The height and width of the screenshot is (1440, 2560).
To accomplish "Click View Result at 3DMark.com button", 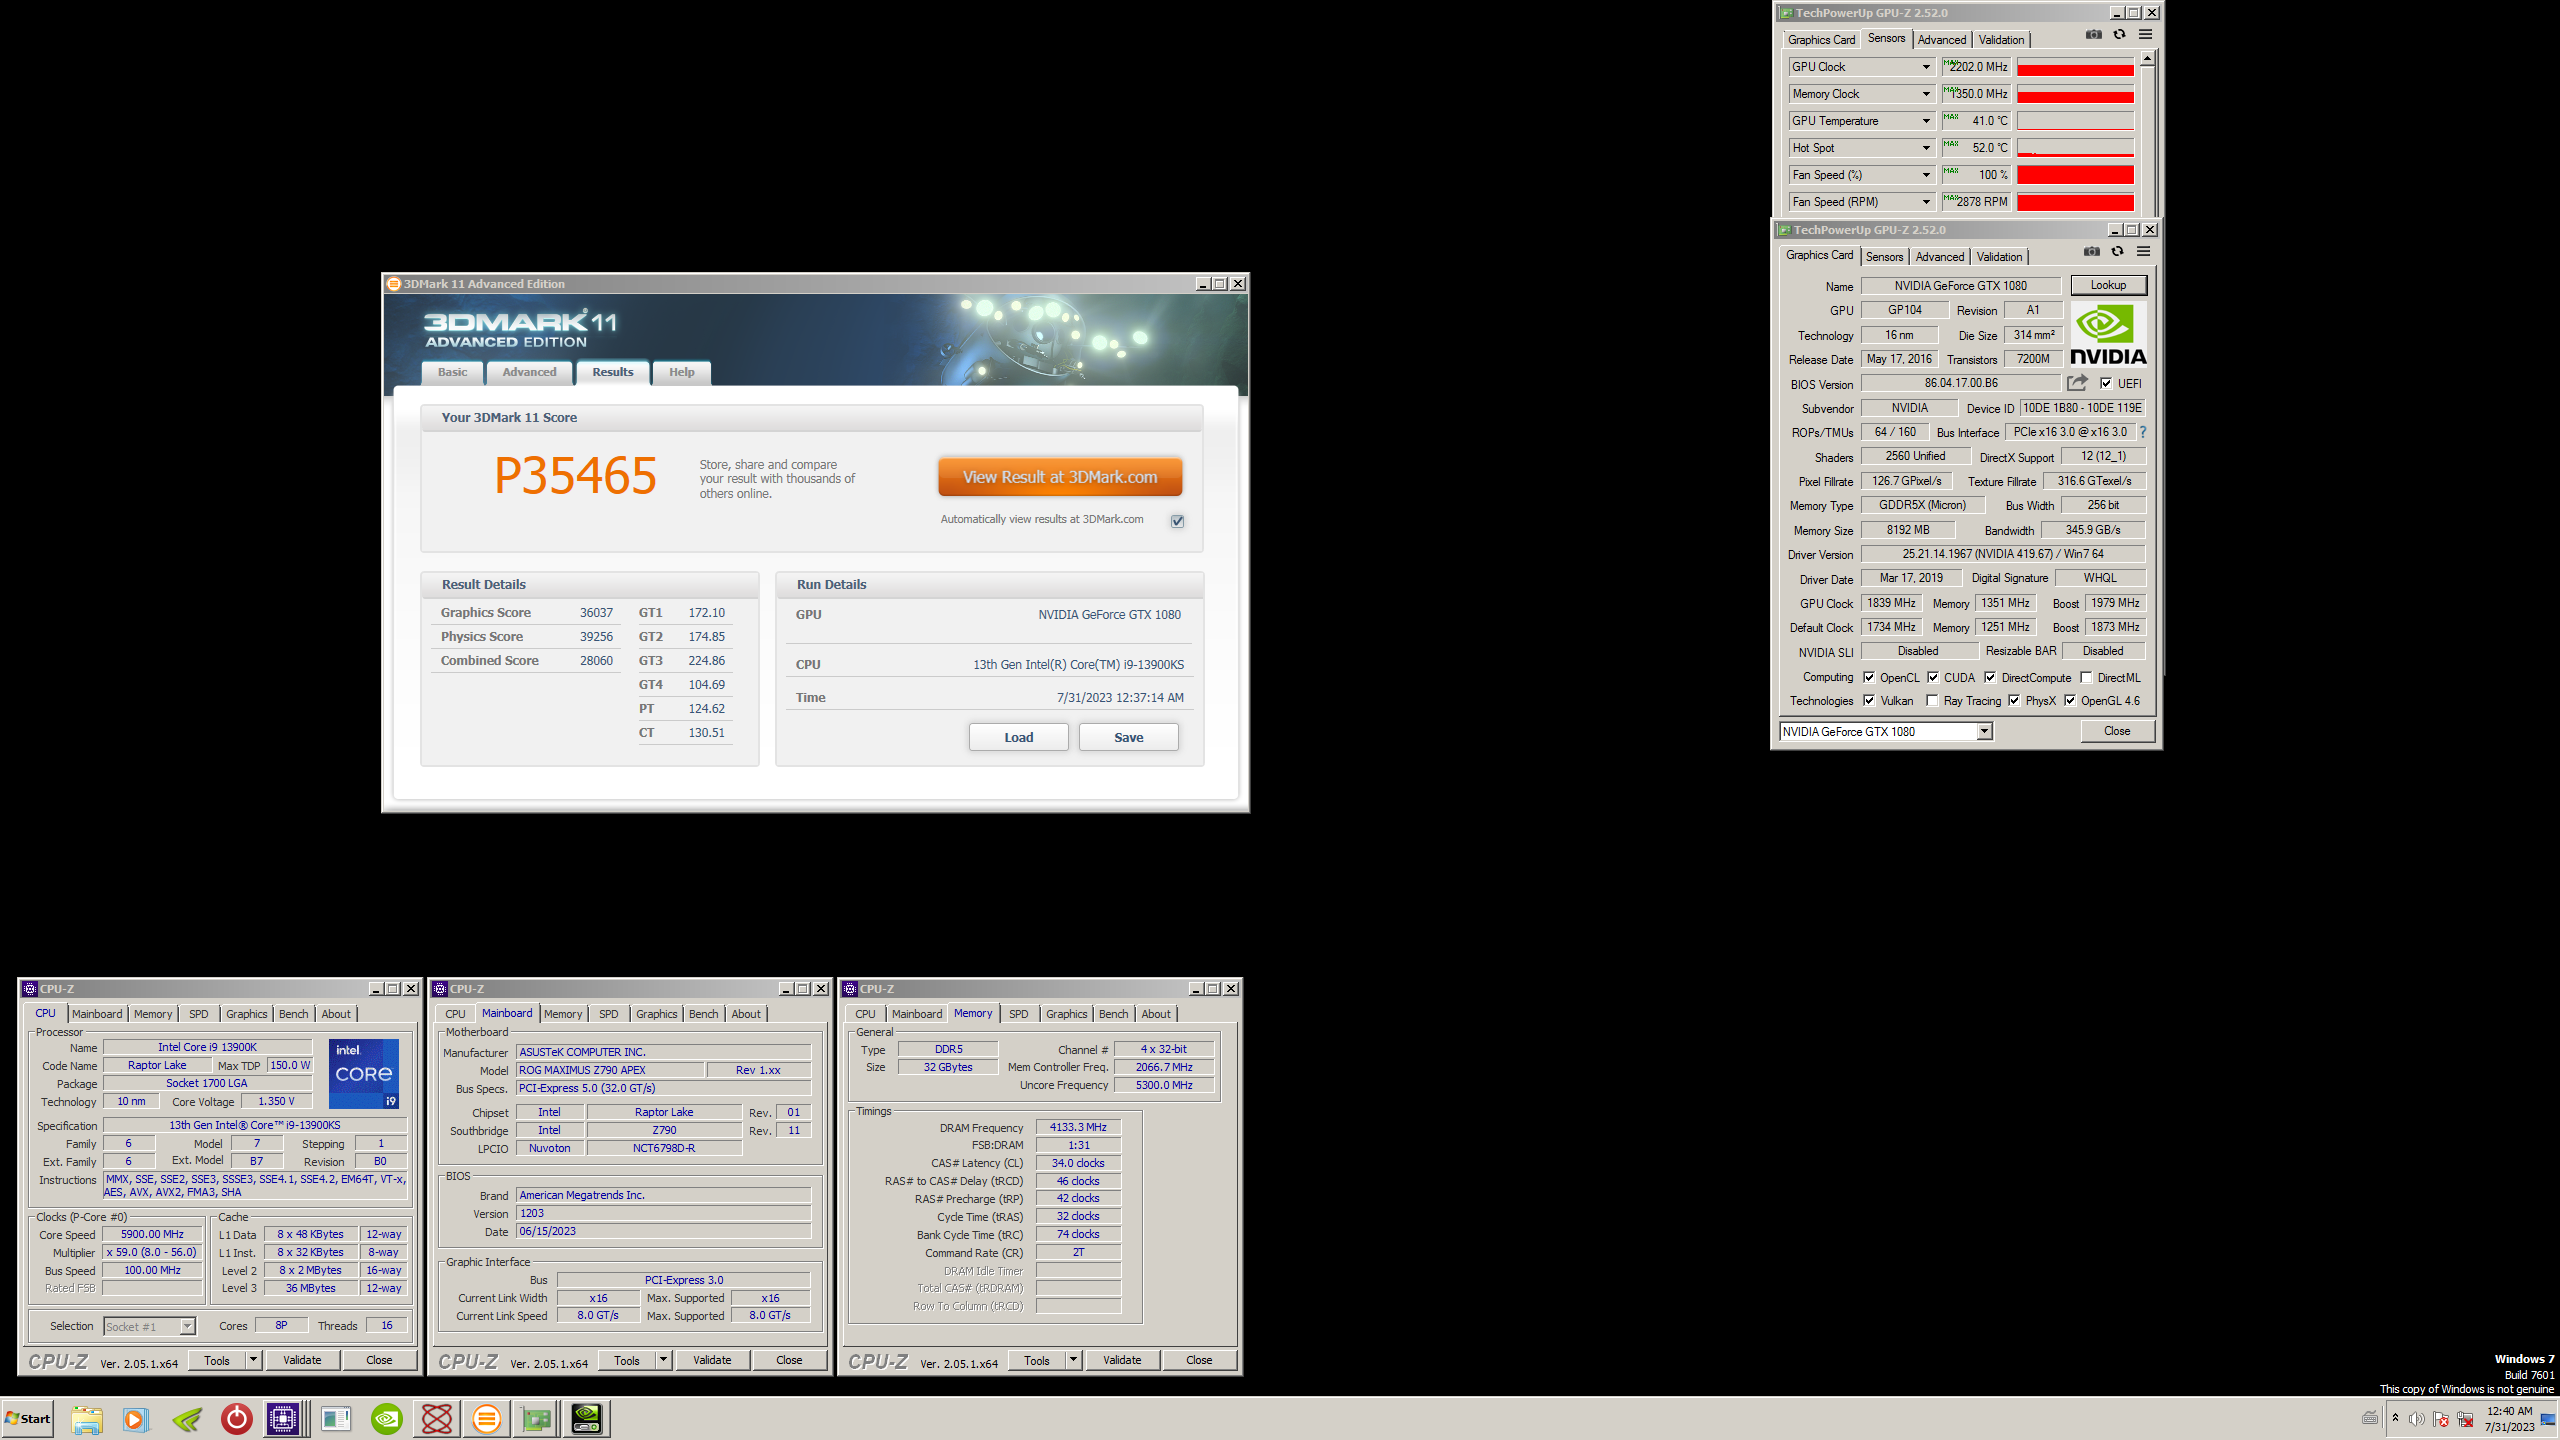I will tap(1060, 477).
